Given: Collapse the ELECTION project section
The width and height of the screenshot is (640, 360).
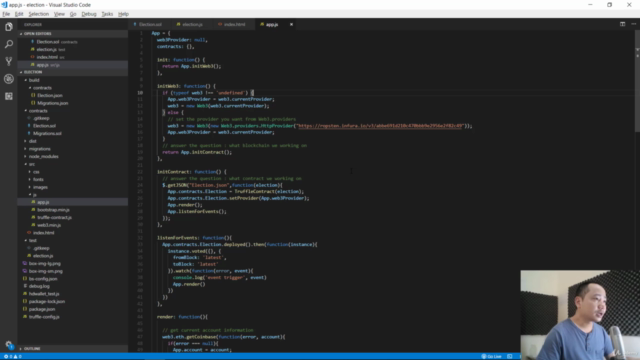Looking at the screenshot, I should point(73,72).
